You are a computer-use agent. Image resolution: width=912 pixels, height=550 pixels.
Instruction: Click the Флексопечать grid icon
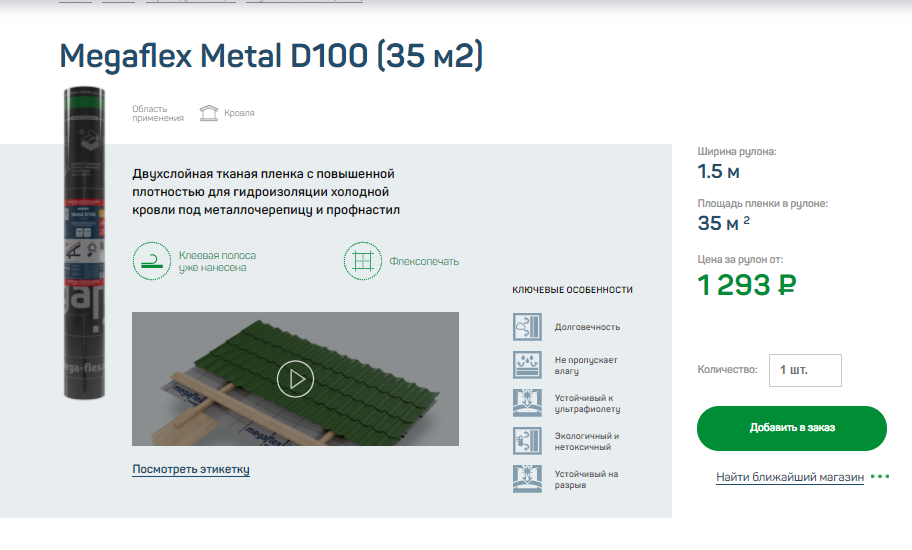tap(363, 261)
